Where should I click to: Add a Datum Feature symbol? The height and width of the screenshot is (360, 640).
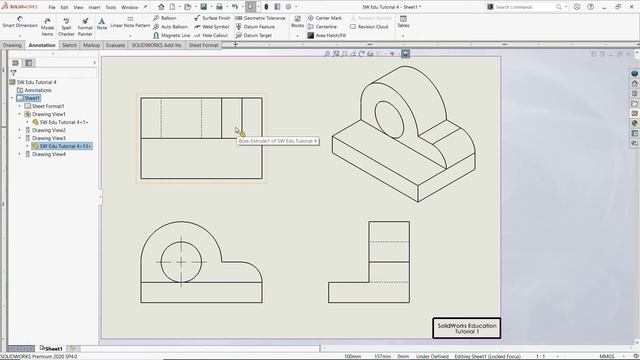(x=255, y=27)
